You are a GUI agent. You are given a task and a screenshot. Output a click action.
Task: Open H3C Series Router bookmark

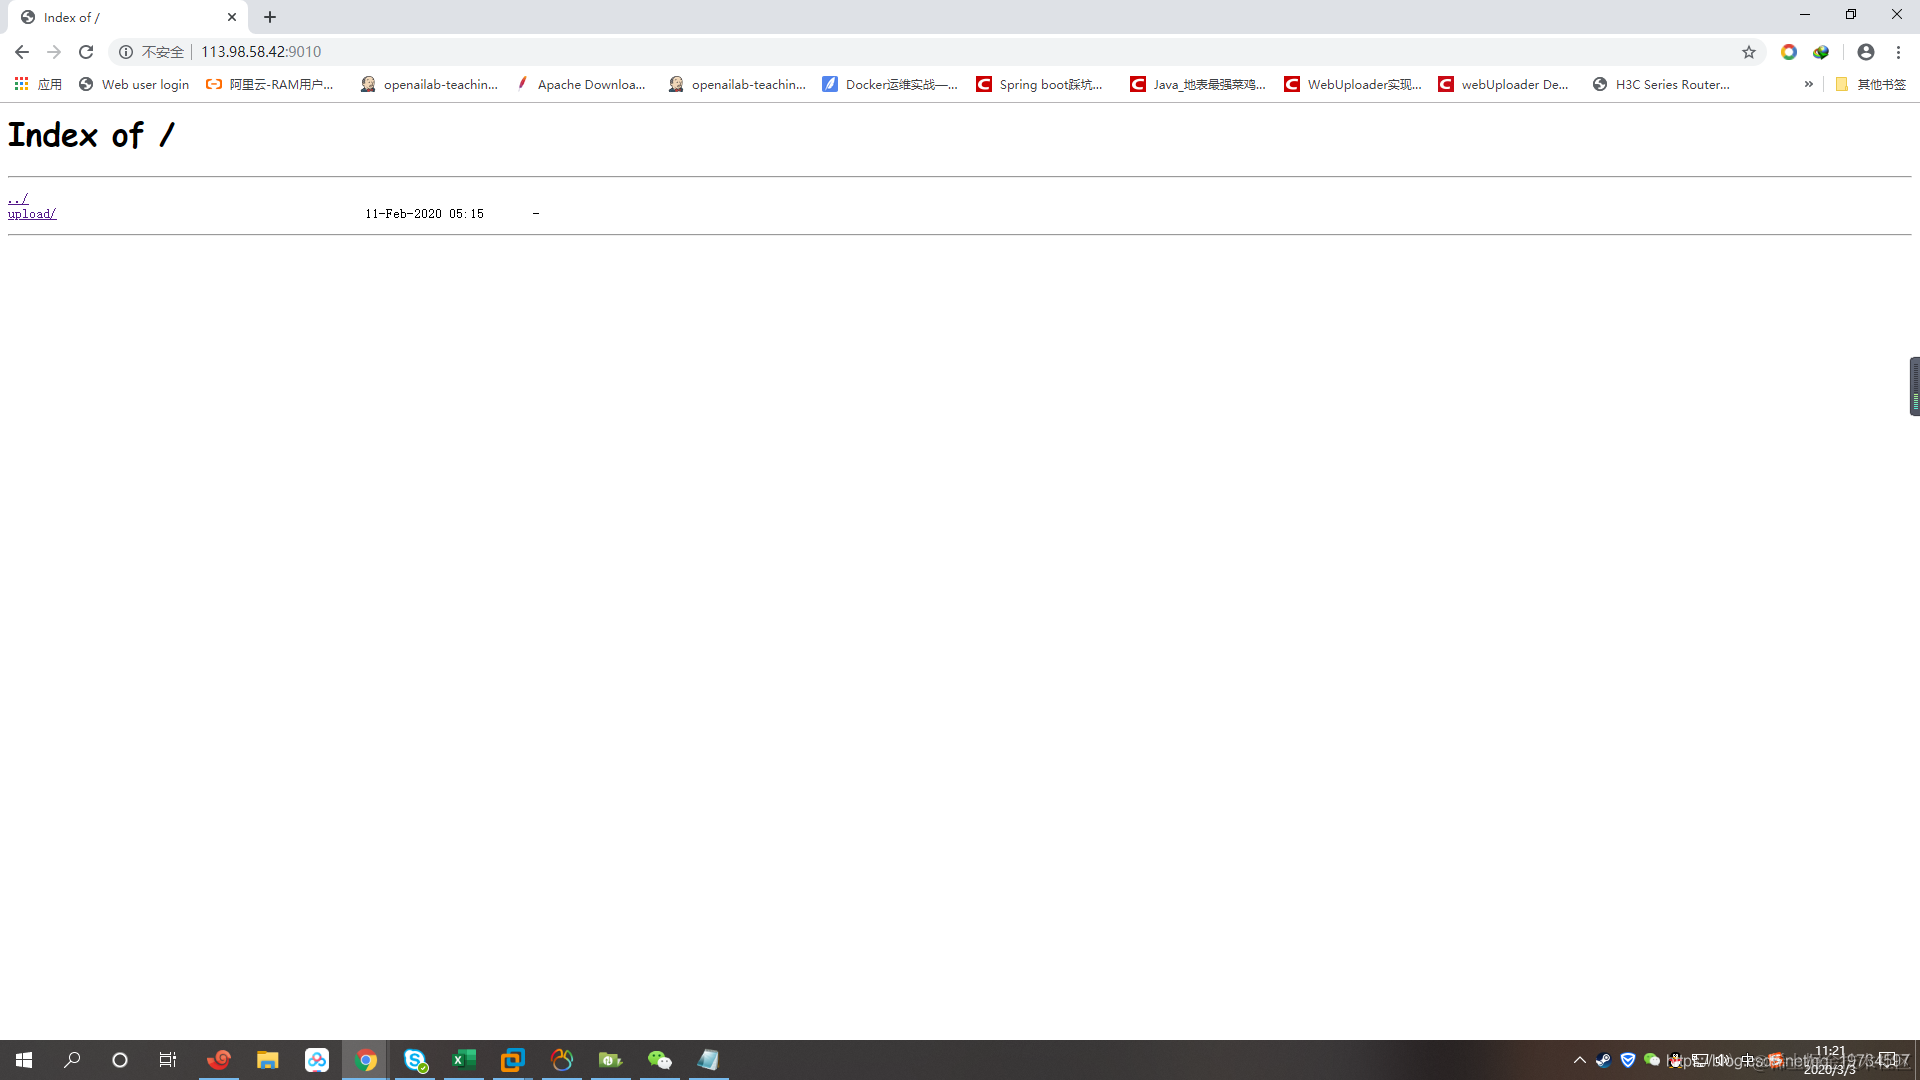(x=1661, y=84)
